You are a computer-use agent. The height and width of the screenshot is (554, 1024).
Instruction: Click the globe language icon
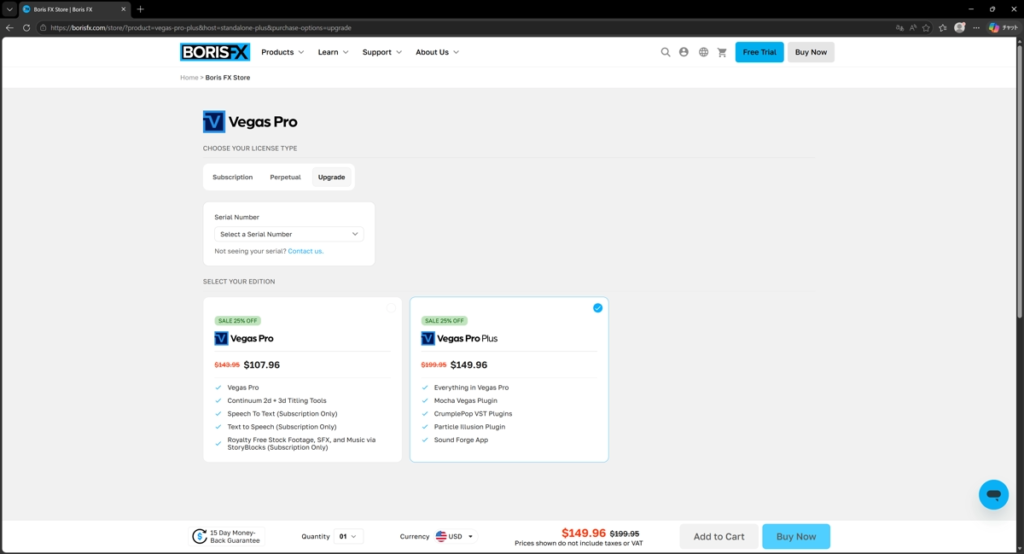tap(703, 52)
